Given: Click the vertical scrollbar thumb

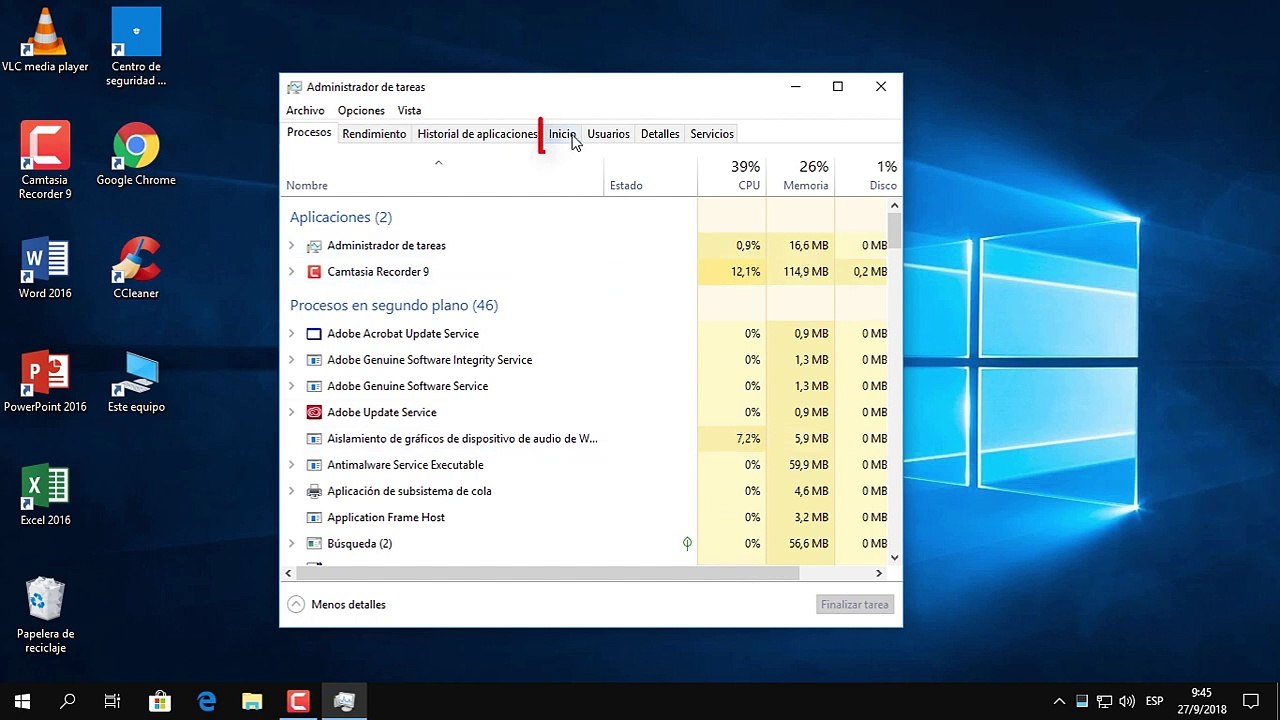Looking at the screenshot, I should (x=895, y=231).
